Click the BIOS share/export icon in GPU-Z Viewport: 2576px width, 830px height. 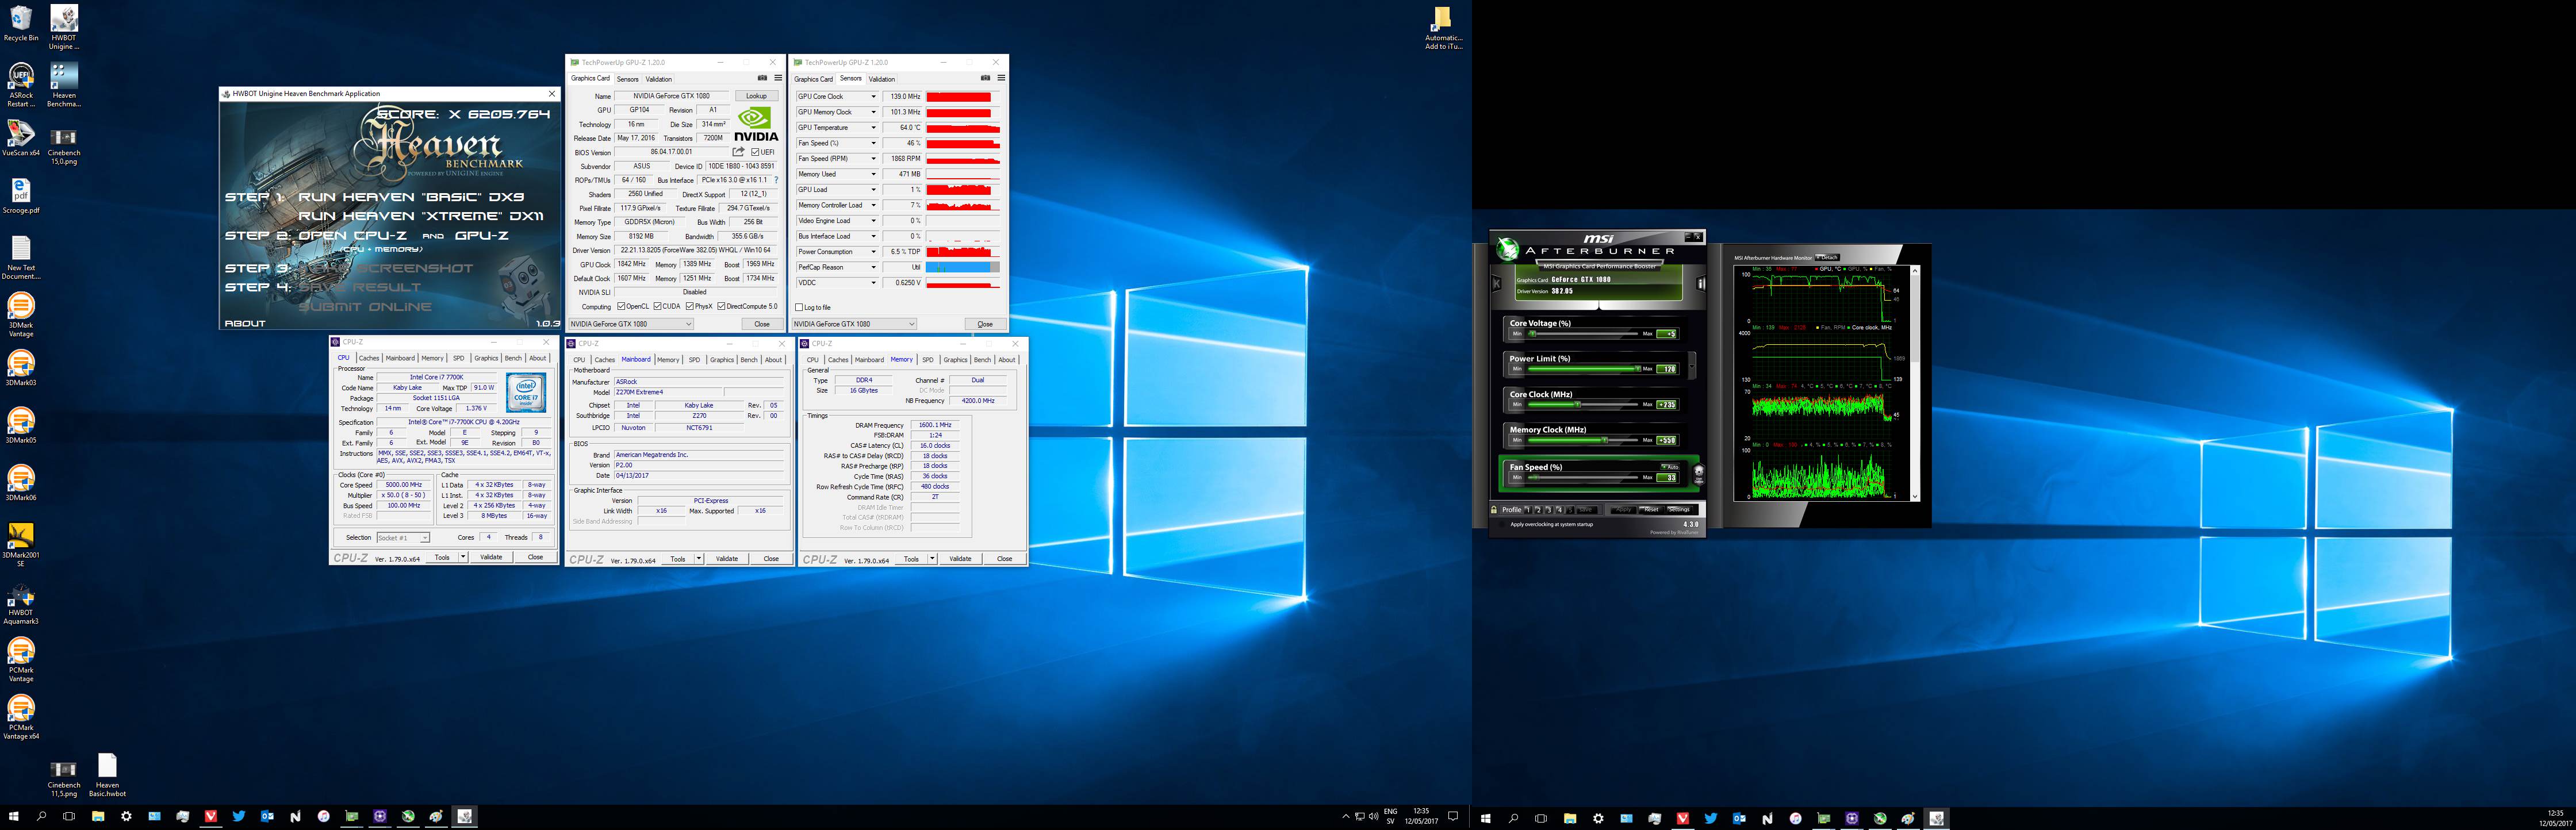[738, 152]
